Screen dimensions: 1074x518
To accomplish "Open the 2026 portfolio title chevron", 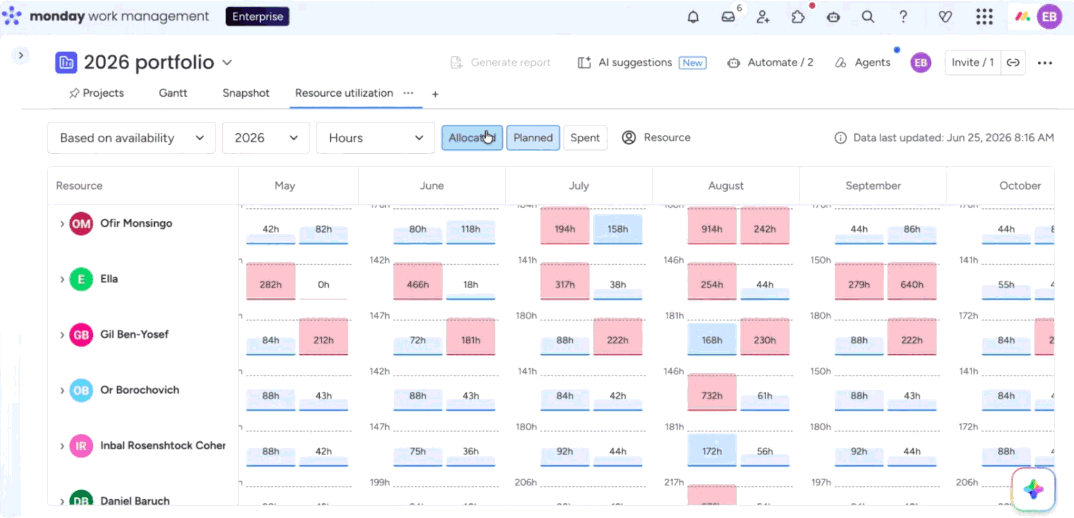I will pos(227,62).
